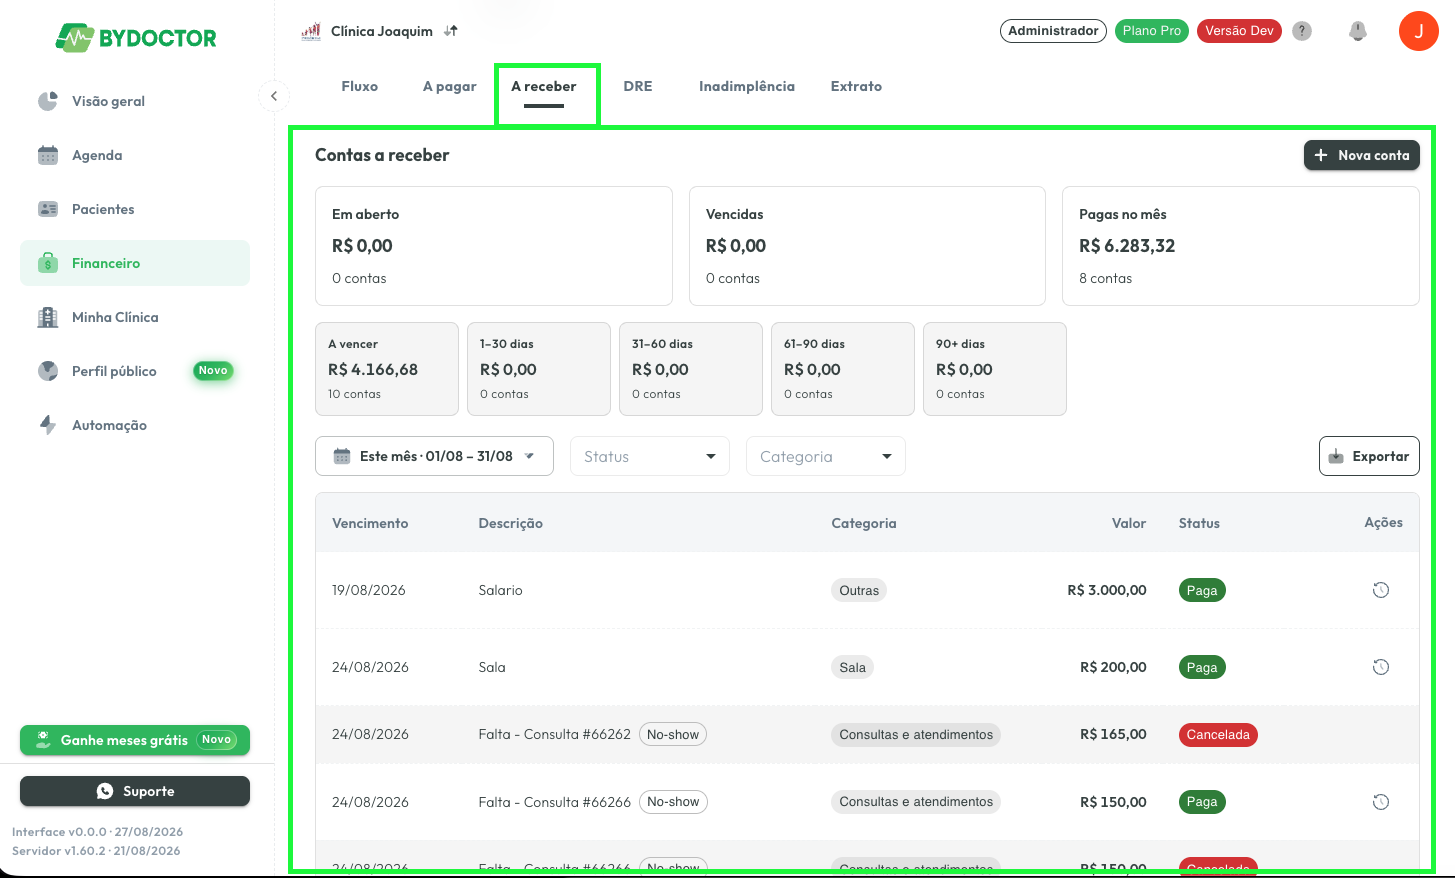Click the Paga status on Sala row
1455x878 pixels.
point(1202,667)
